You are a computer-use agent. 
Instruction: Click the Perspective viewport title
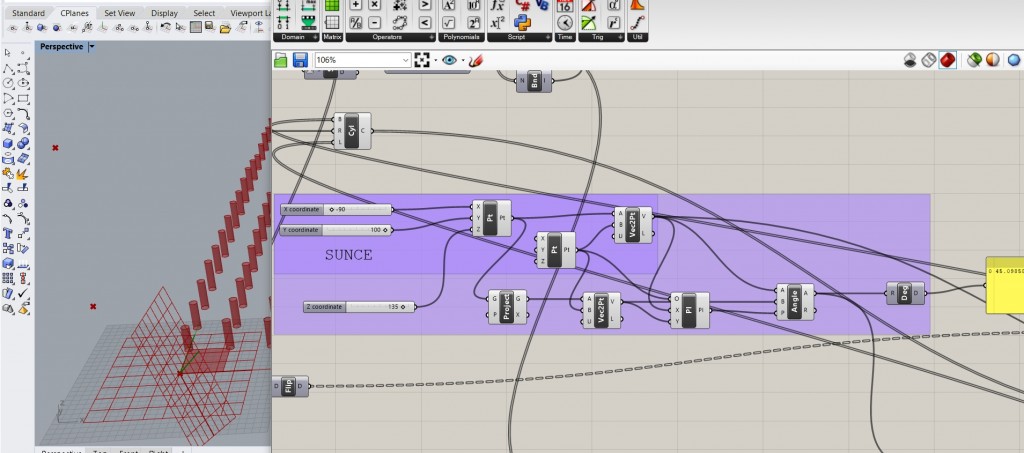coord(61,47)
